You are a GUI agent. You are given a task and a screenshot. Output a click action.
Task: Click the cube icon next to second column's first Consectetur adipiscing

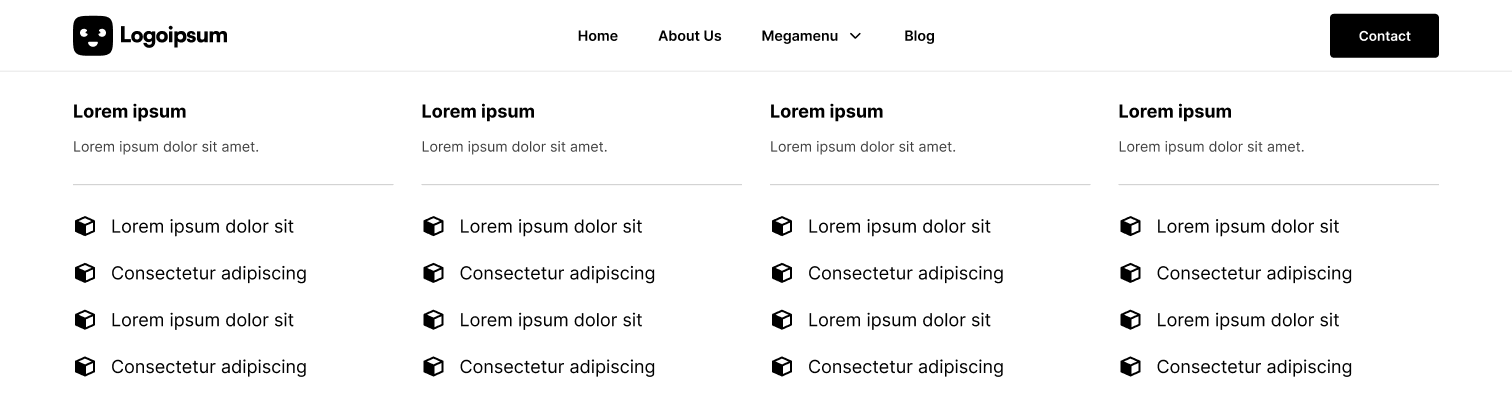click(x=433, y=273)
